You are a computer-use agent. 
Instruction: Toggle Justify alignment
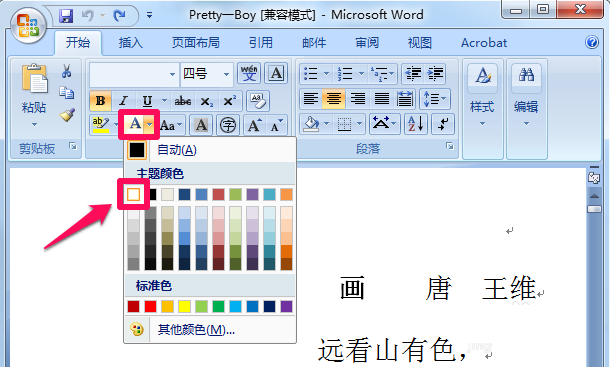click(382, 98)
